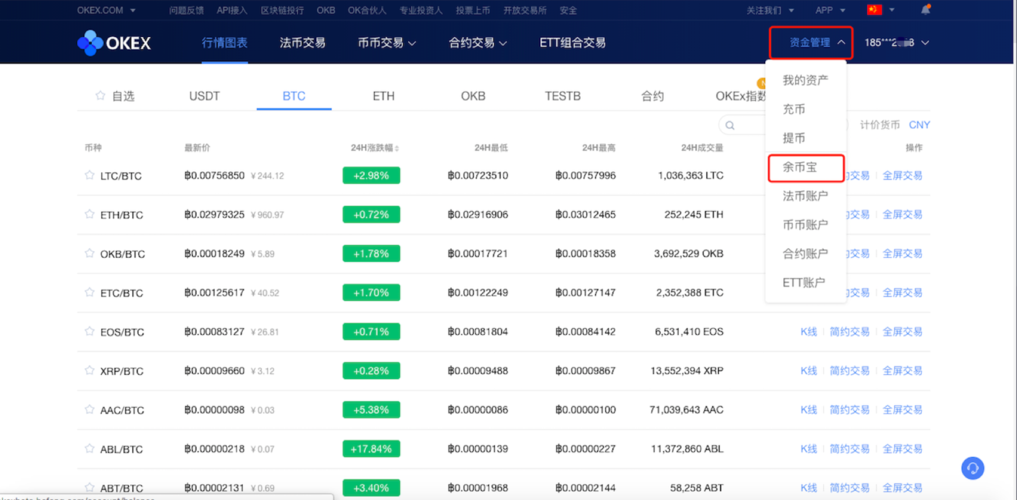Viewport: 1017px width, 500px height.
Task: Open the account 185*** dropdown
Action: tap(897, 43)
